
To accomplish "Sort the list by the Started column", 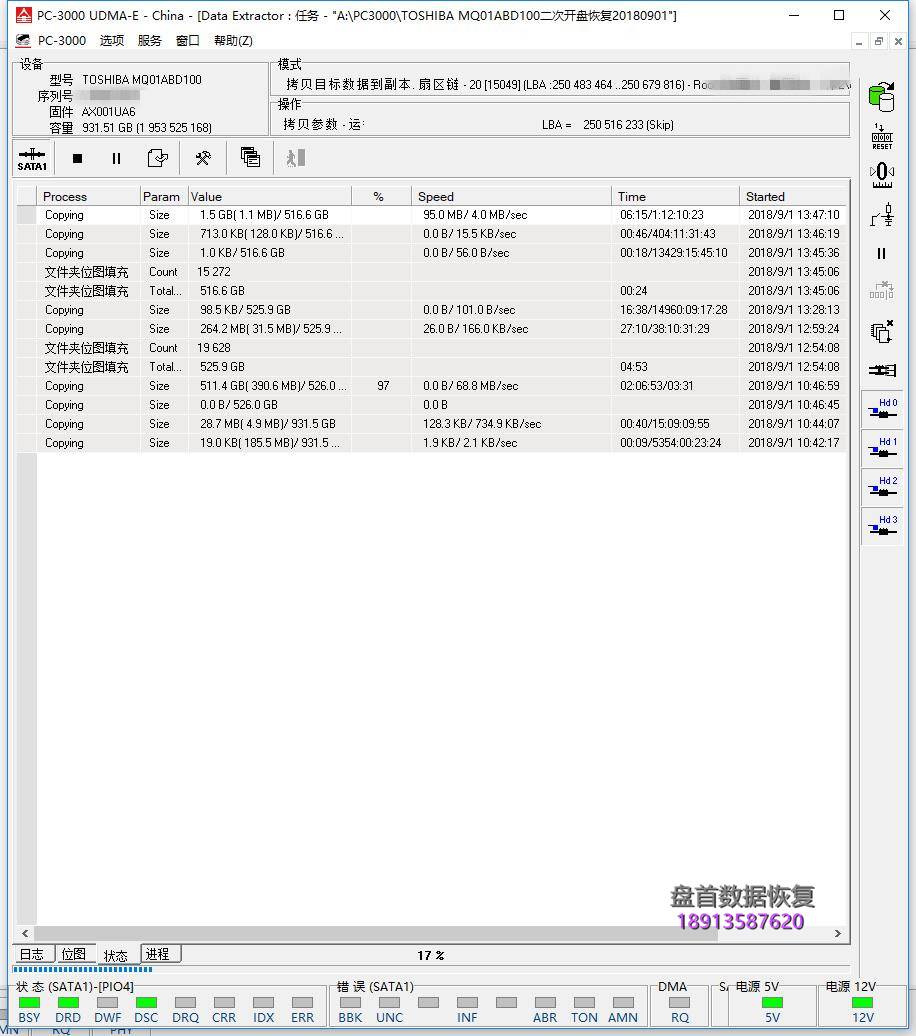I will (790, 197).
